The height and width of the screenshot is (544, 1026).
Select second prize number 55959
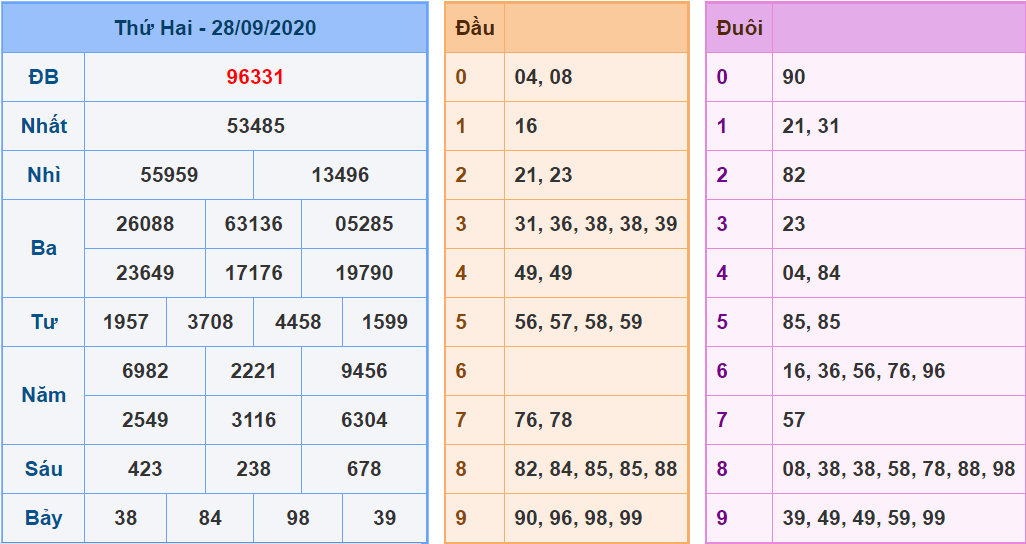point(169,175)
